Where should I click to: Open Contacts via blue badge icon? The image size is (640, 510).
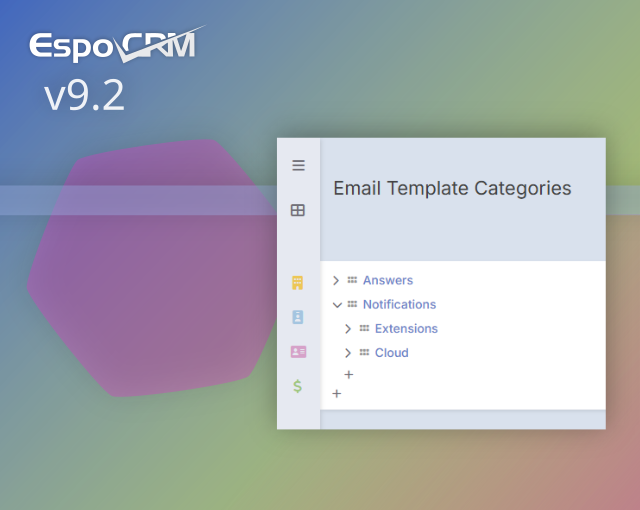(x=298, y=317)
